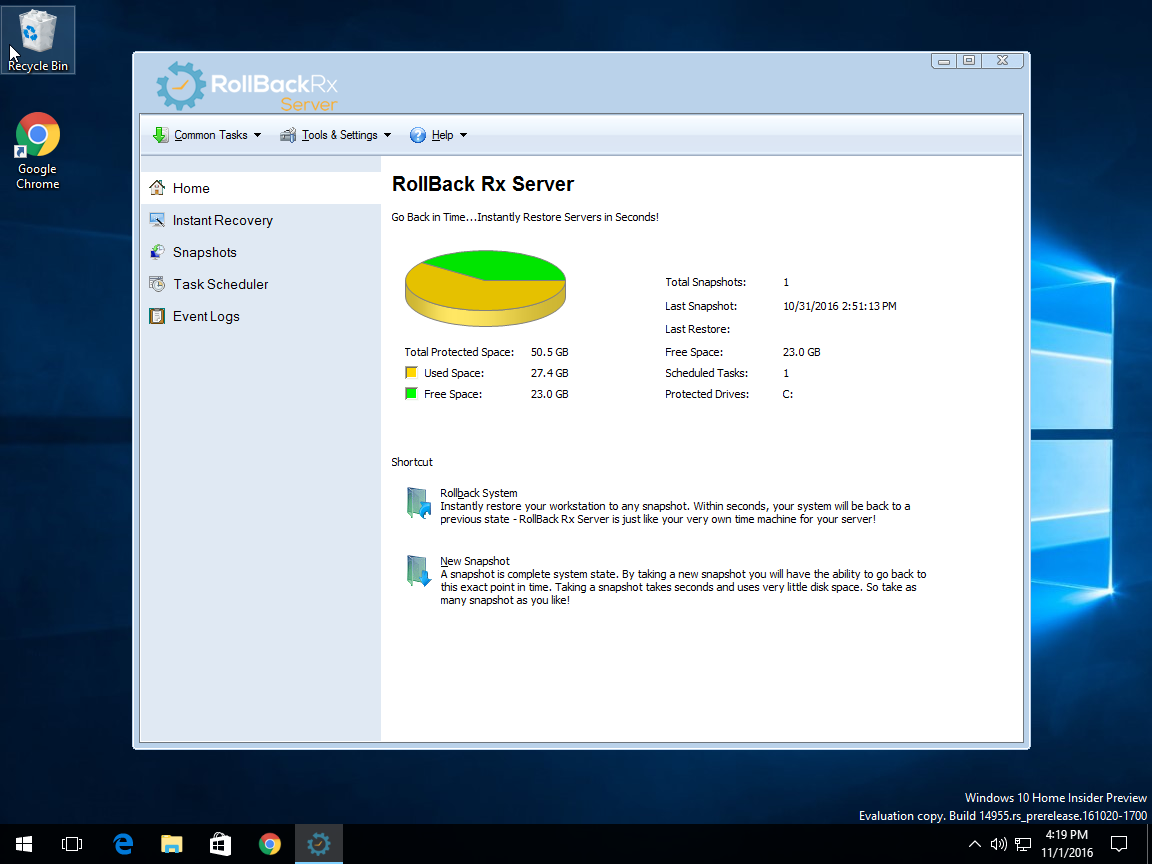Click the New Snapshot link
This screenshot has height=864, width=1152.
pos(475,561)
